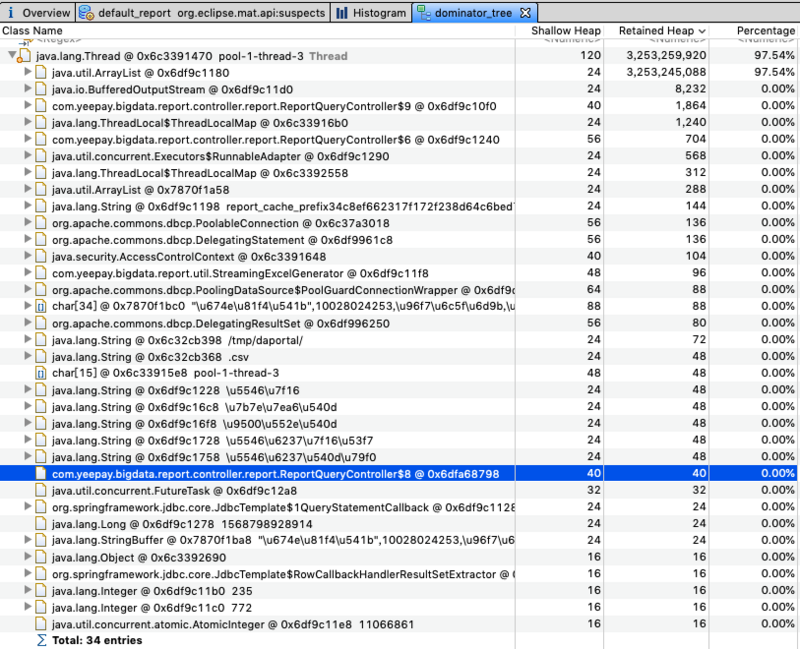
Task: Click the object icon of ArrayList @ 0x6df9c1180
Action: point(41,72)
